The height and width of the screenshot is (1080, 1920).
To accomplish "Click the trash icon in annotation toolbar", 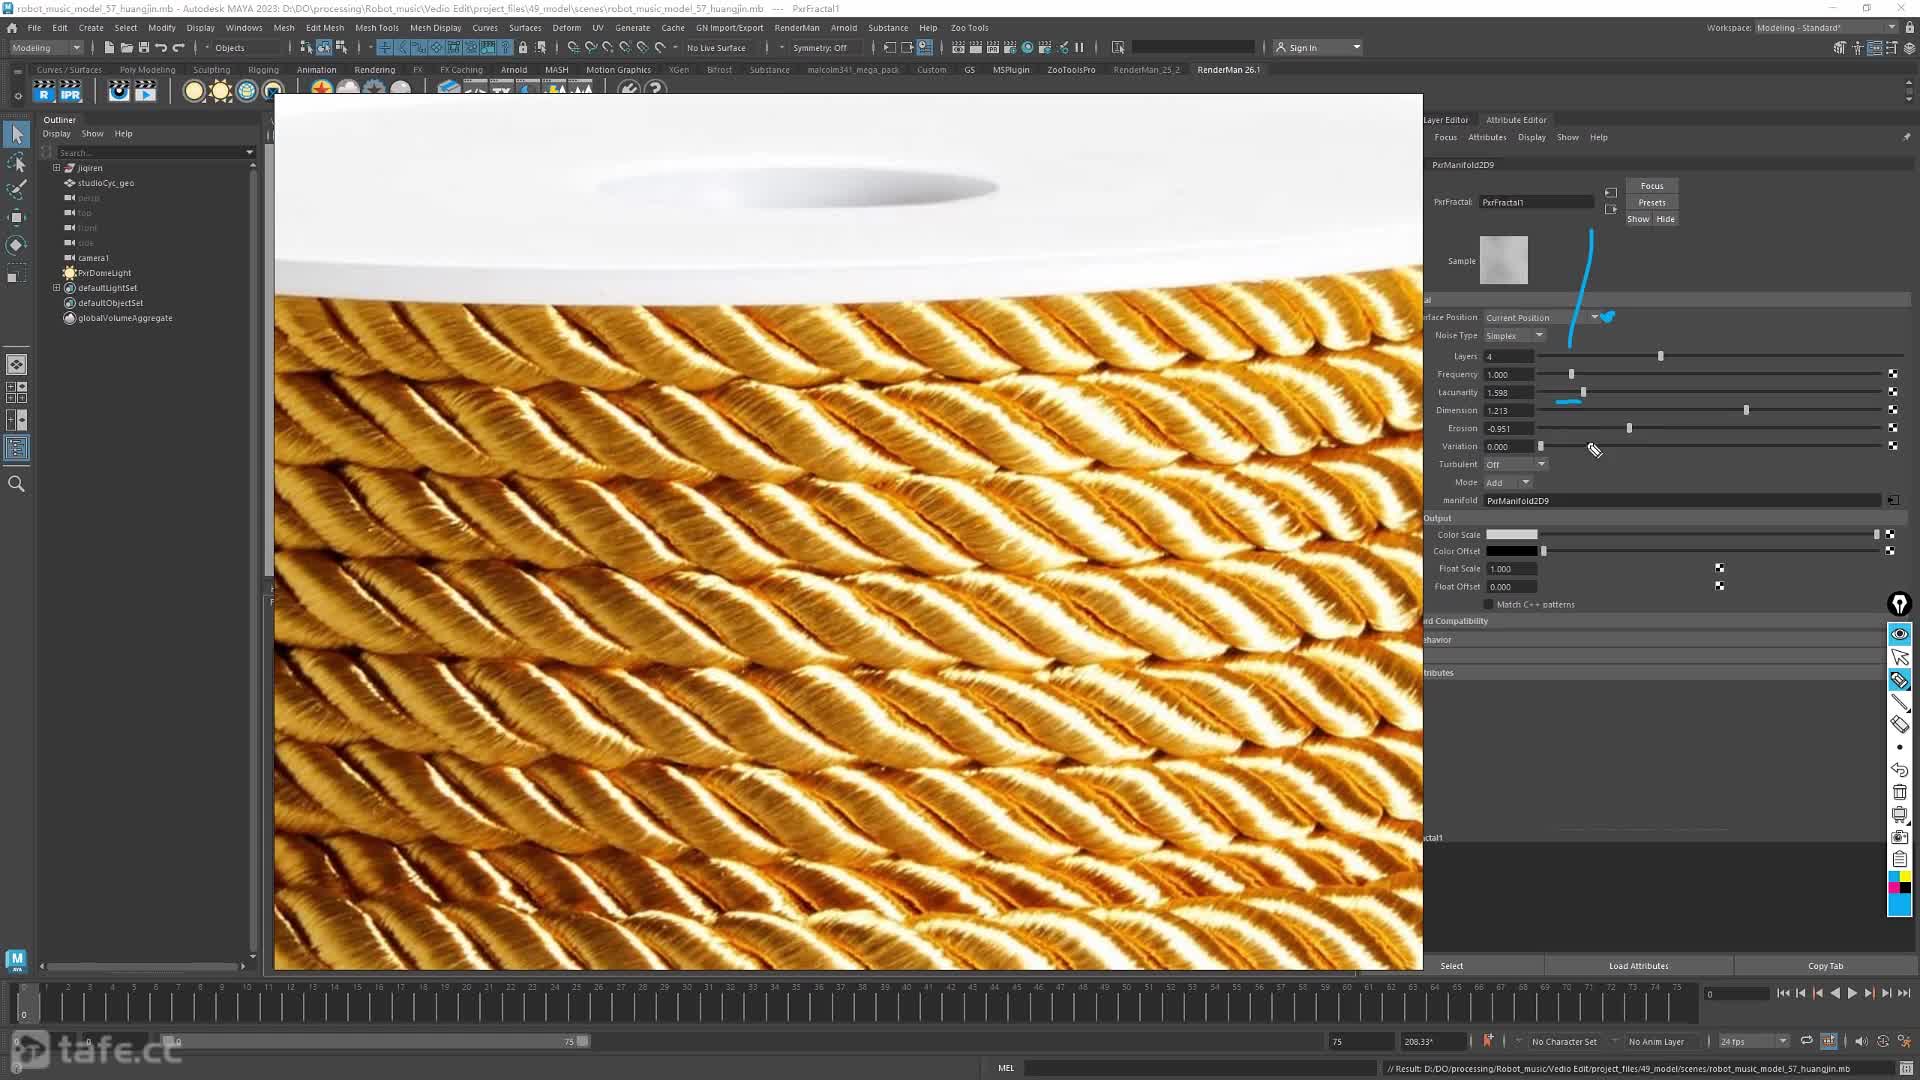I will 1899,793.
